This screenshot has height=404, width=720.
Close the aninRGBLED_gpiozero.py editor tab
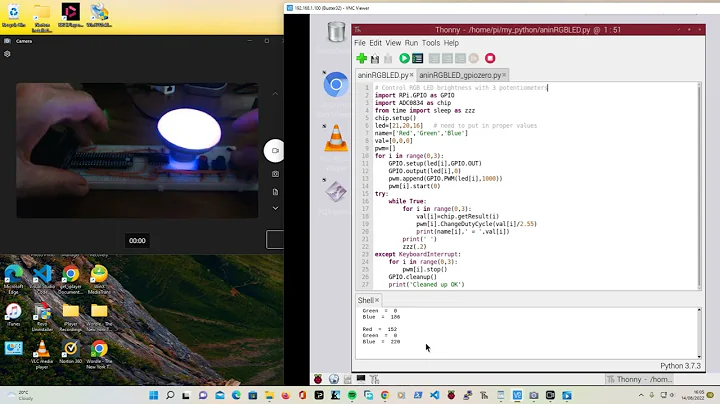point(504,75)
